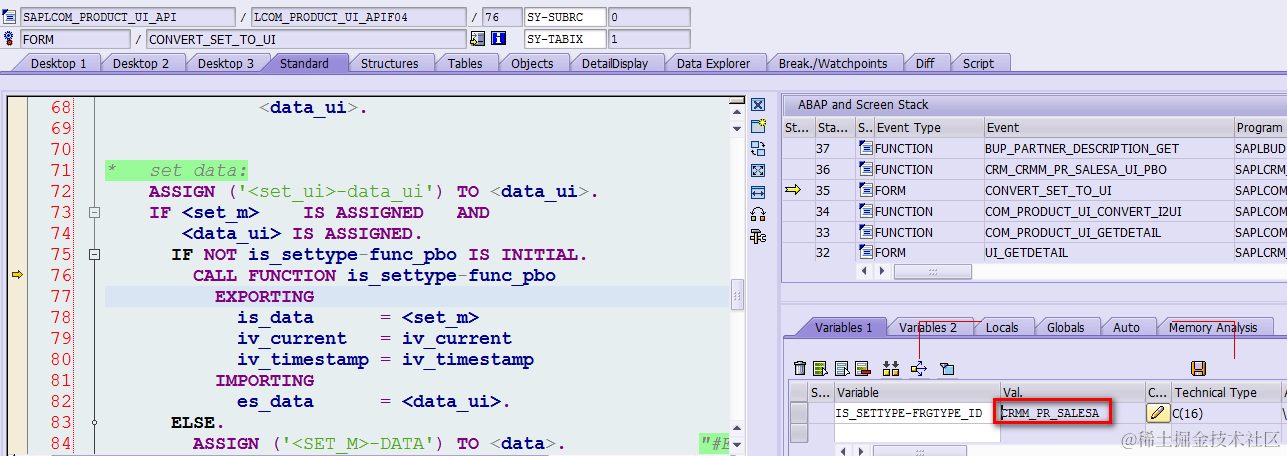This screenshot has height=456, width=1287.
Task: Click the full-screen expand side icon
Action: [758, 170]
